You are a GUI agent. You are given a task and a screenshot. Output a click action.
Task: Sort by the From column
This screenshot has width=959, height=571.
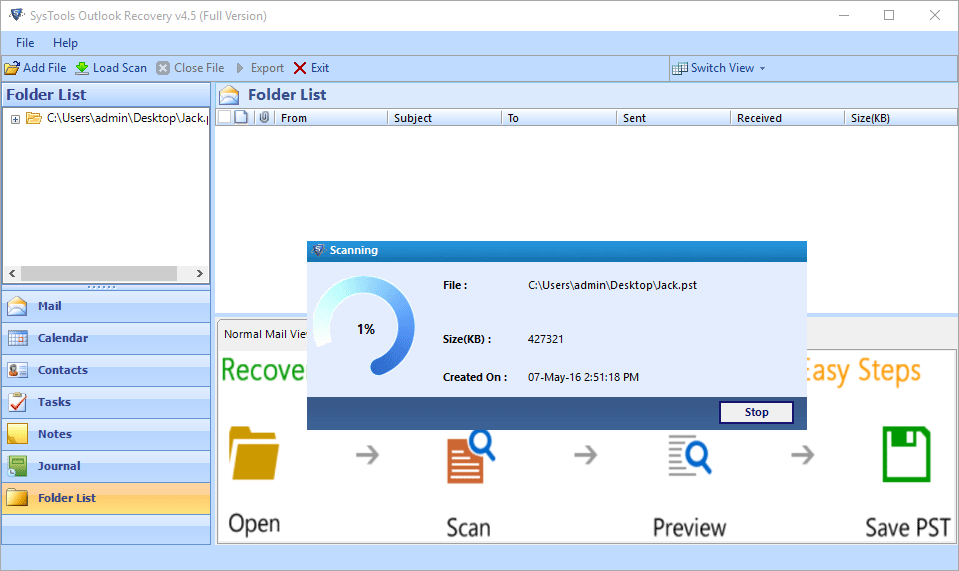click(331, 118)
